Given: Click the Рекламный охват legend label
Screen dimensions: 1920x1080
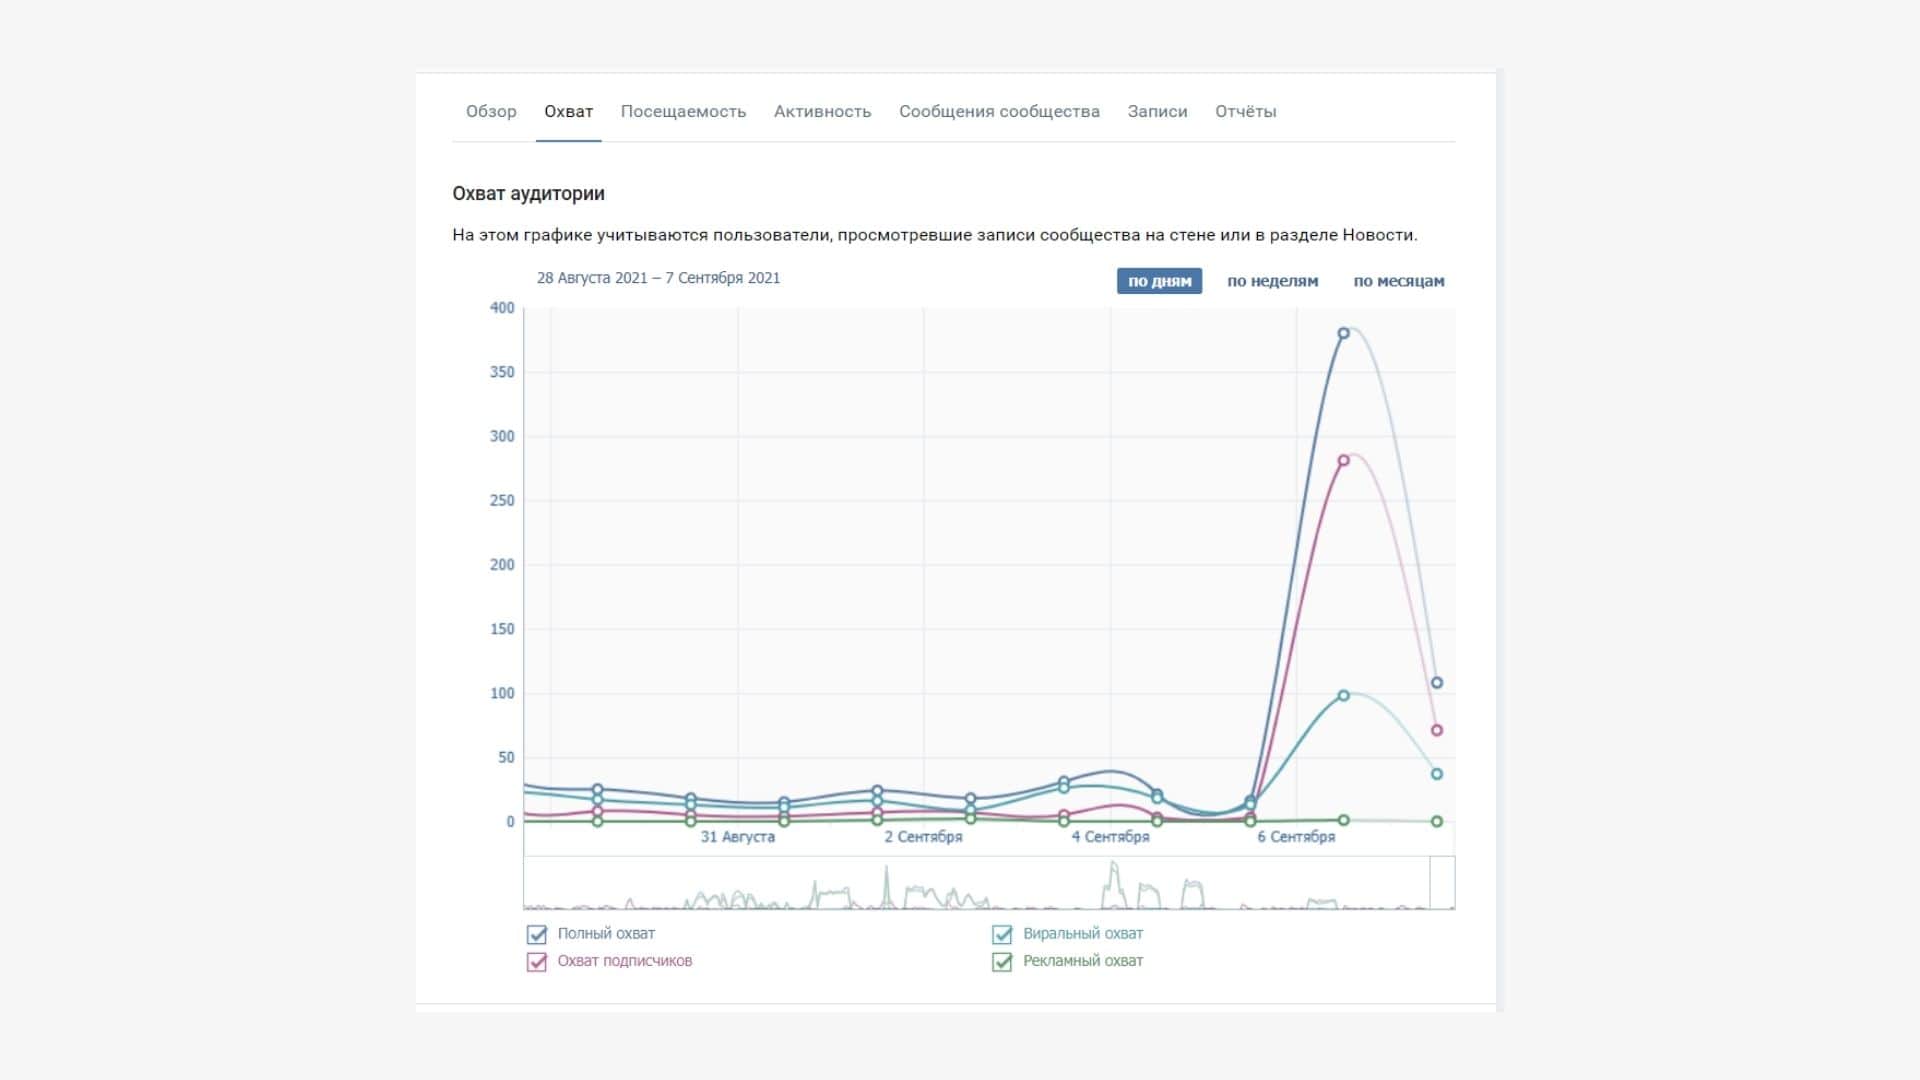Looking at the screenshot, I should [x=1082, y=961].
